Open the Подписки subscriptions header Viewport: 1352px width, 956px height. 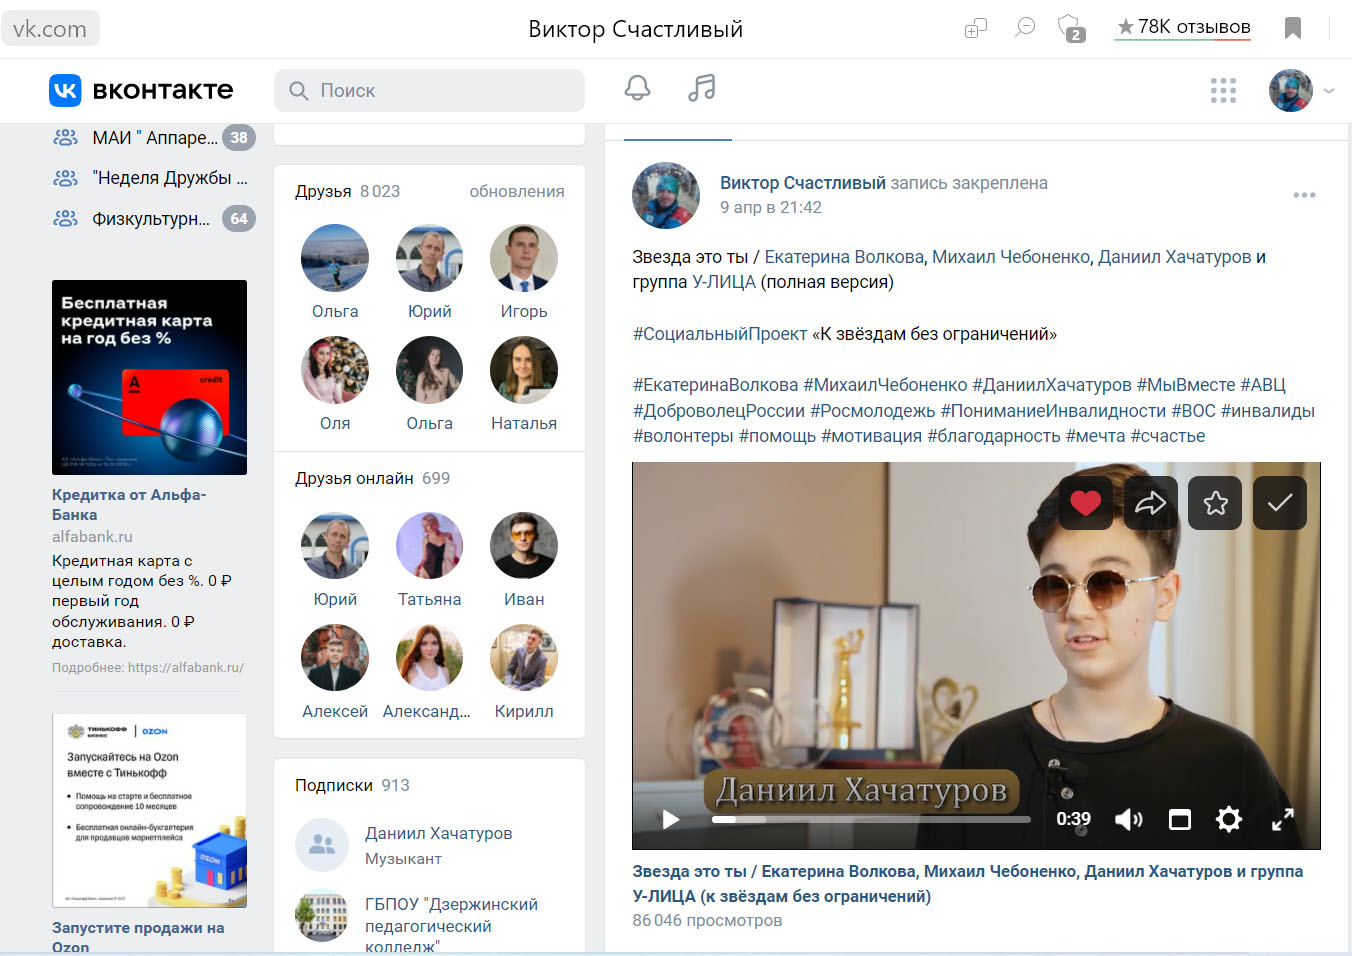point(352,785)
